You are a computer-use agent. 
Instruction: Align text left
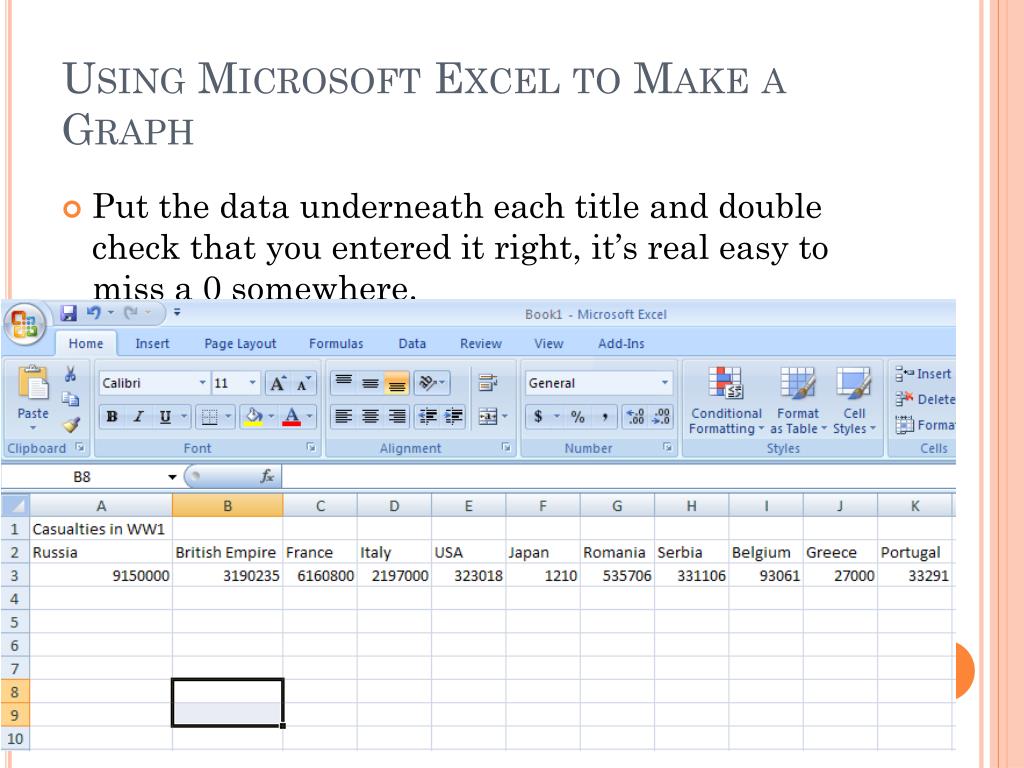click(x=344, y=416)
